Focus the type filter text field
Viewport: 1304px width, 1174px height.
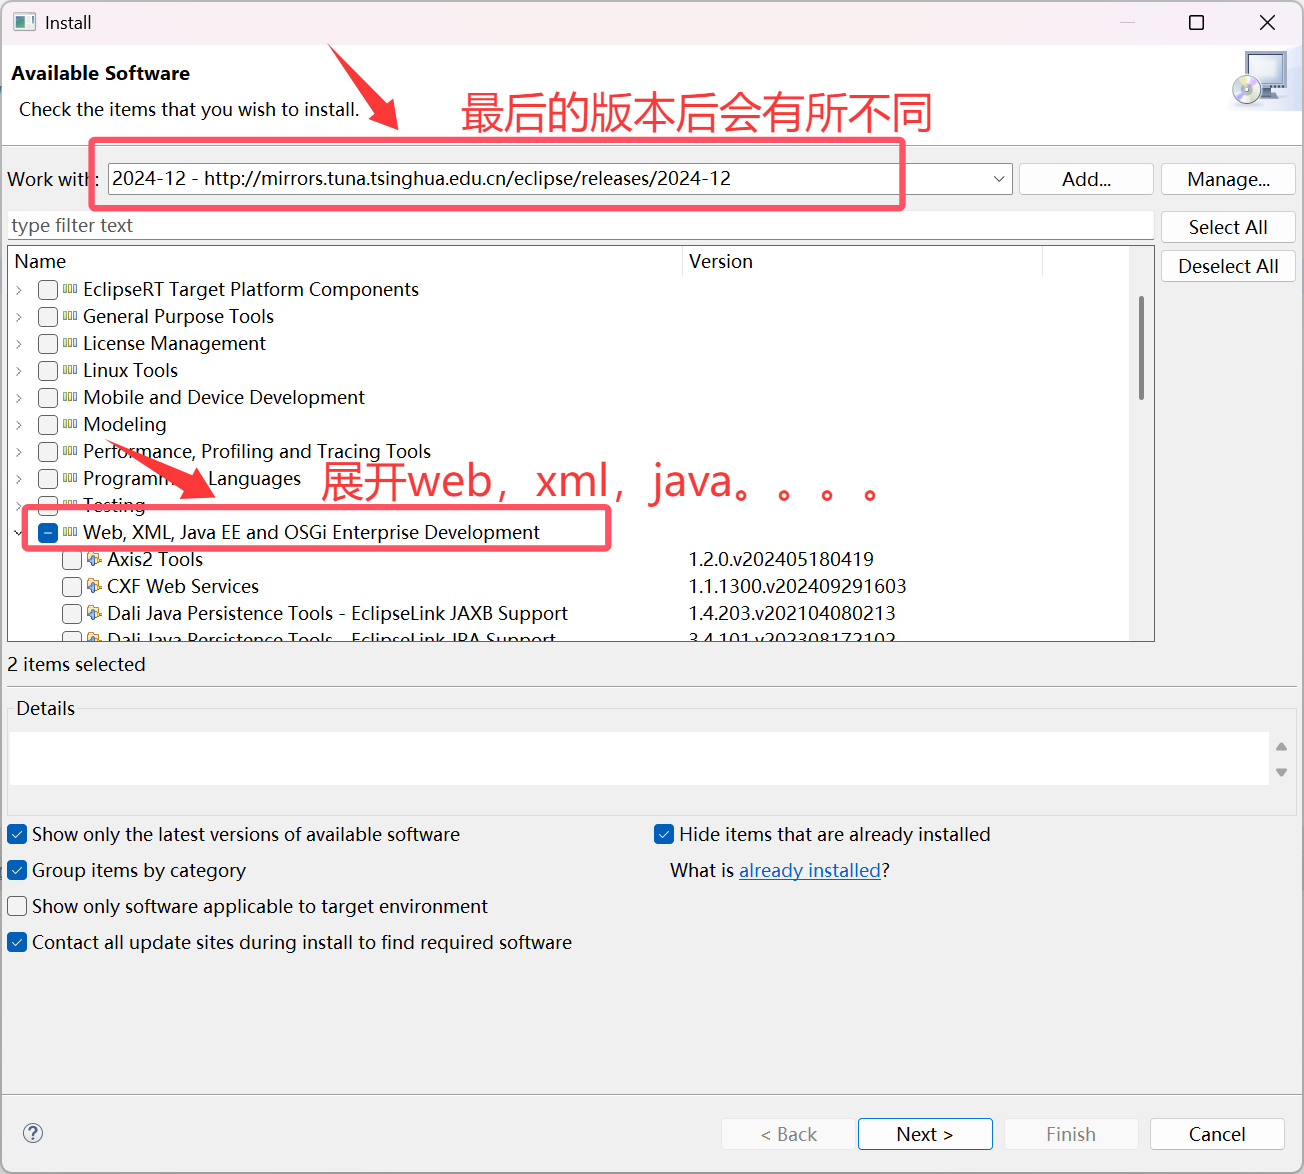(x=581, y=226)
